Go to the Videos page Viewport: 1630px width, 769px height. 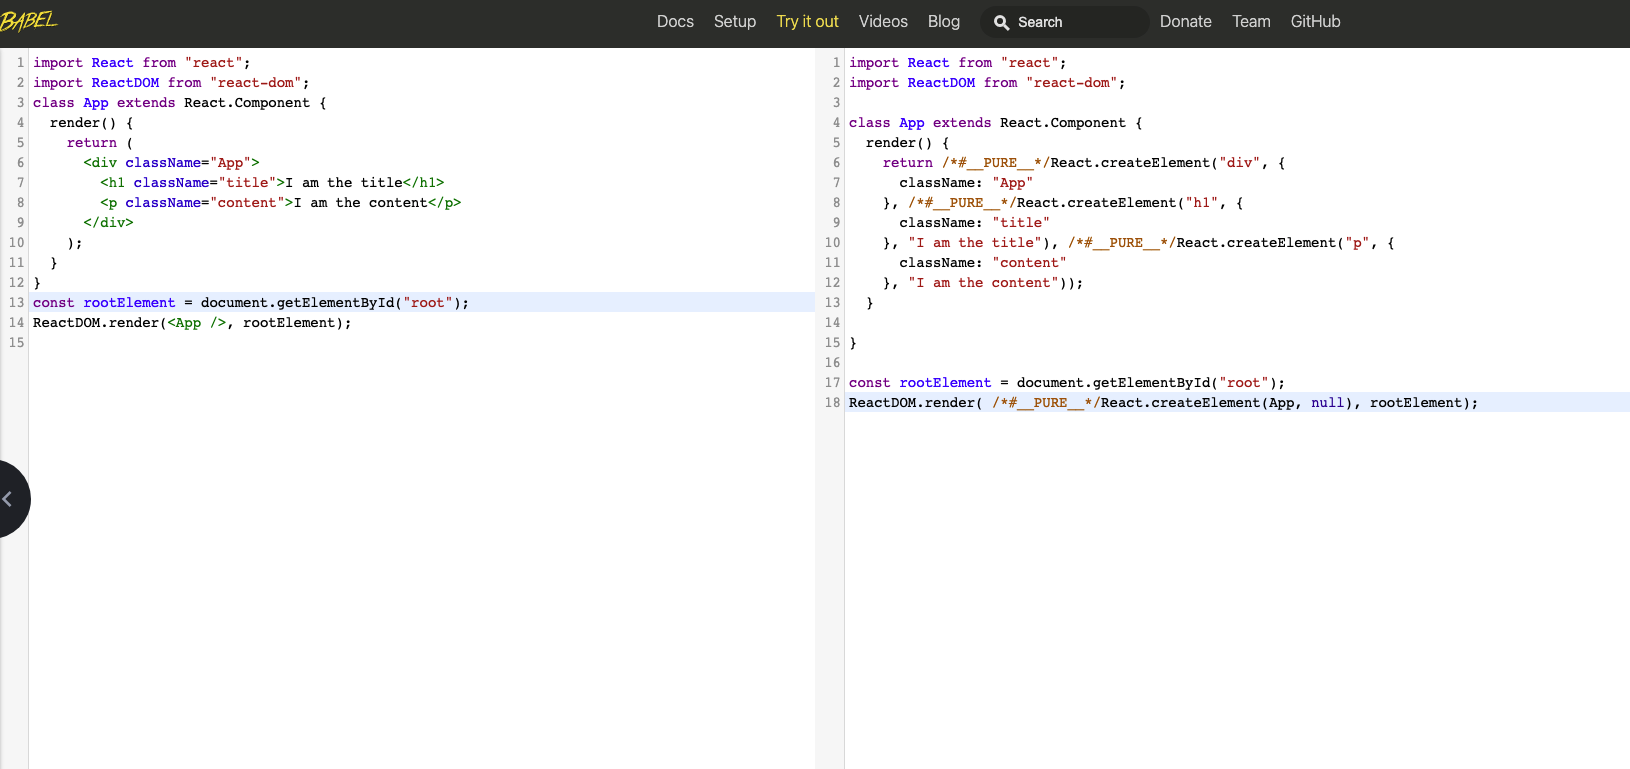[x=883, y=21]
